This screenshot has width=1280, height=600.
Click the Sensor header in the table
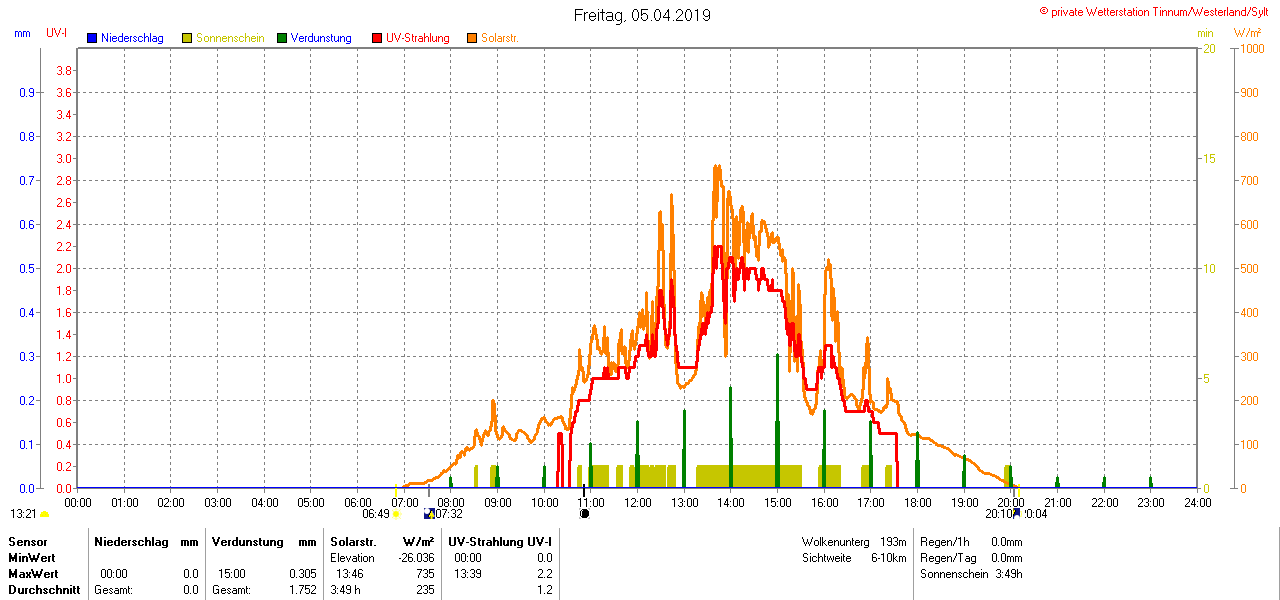click(27, 541)
